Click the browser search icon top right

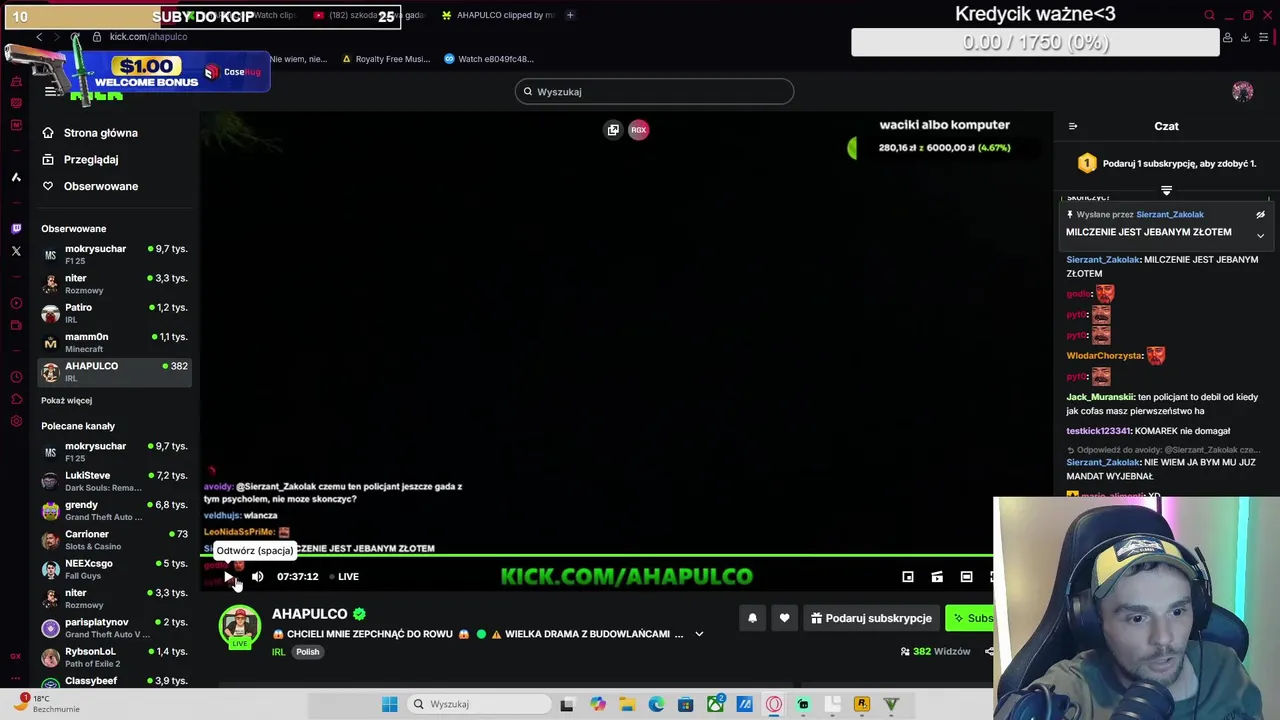pos(1209,15)
